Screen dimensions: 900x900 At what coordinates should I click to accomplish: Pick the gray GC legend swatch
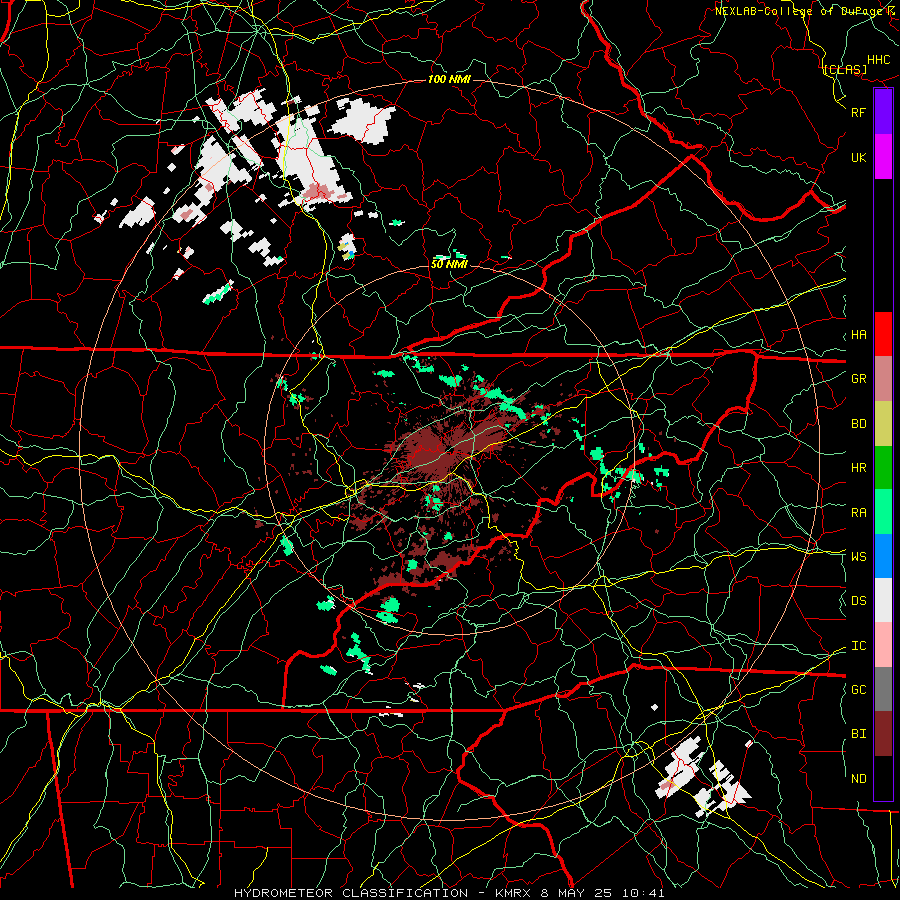(883, 689)
